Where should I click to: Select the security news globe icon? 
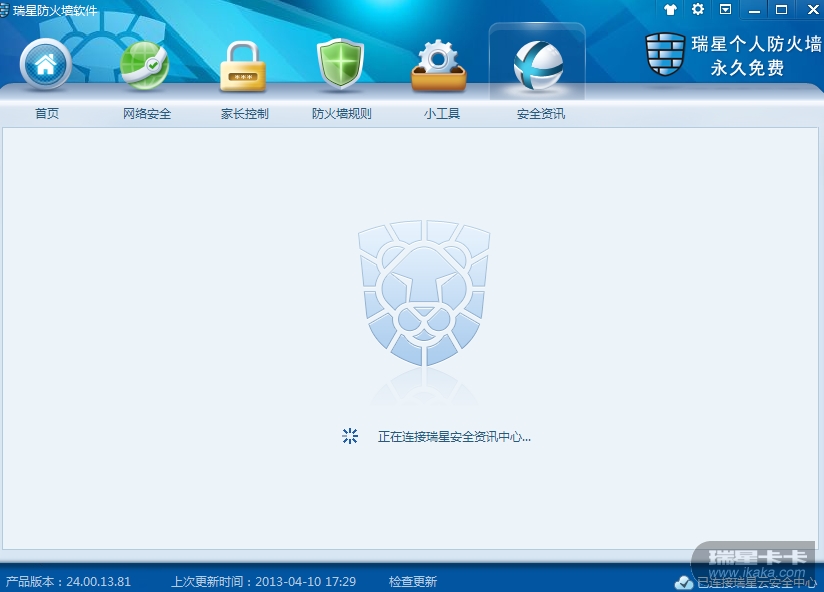pyautogui.click(x=538, y=65)
